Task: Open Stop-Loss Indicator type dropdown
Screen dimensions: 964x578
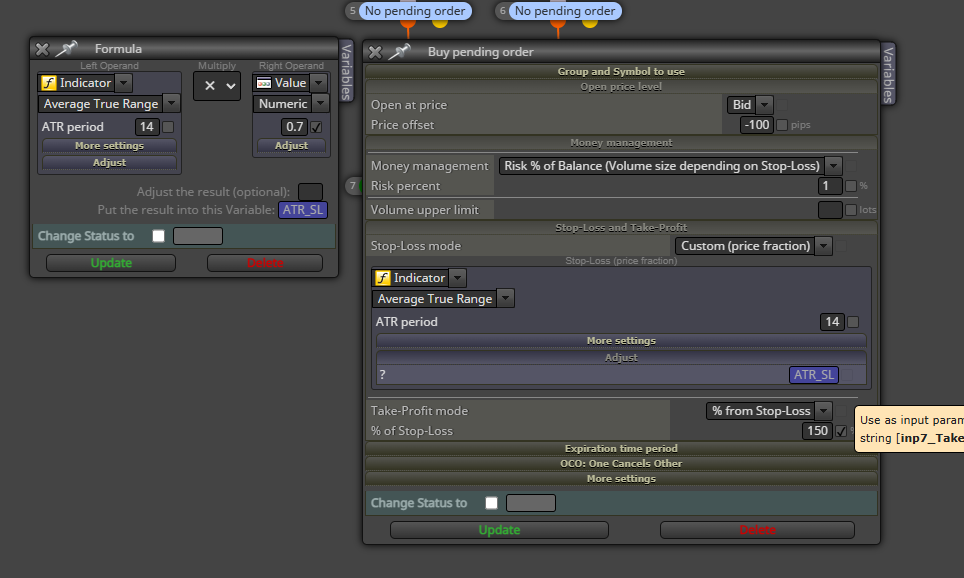Action: tap(458, 278)
